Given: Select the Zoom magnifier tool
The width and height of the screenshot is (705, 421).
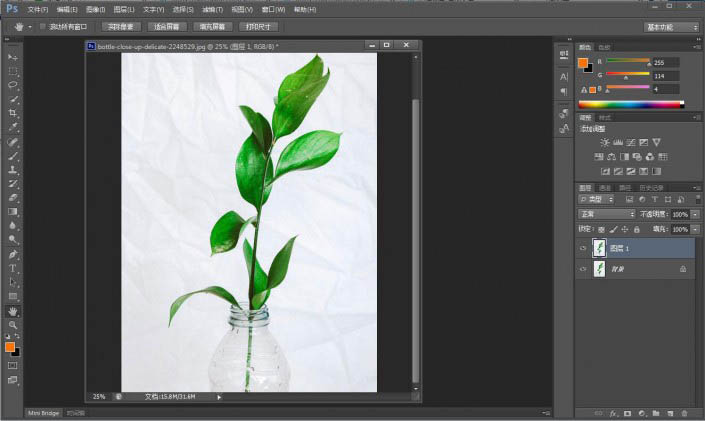Looking at the screenshot, I should pyautogui.click(x=13, y=326).
